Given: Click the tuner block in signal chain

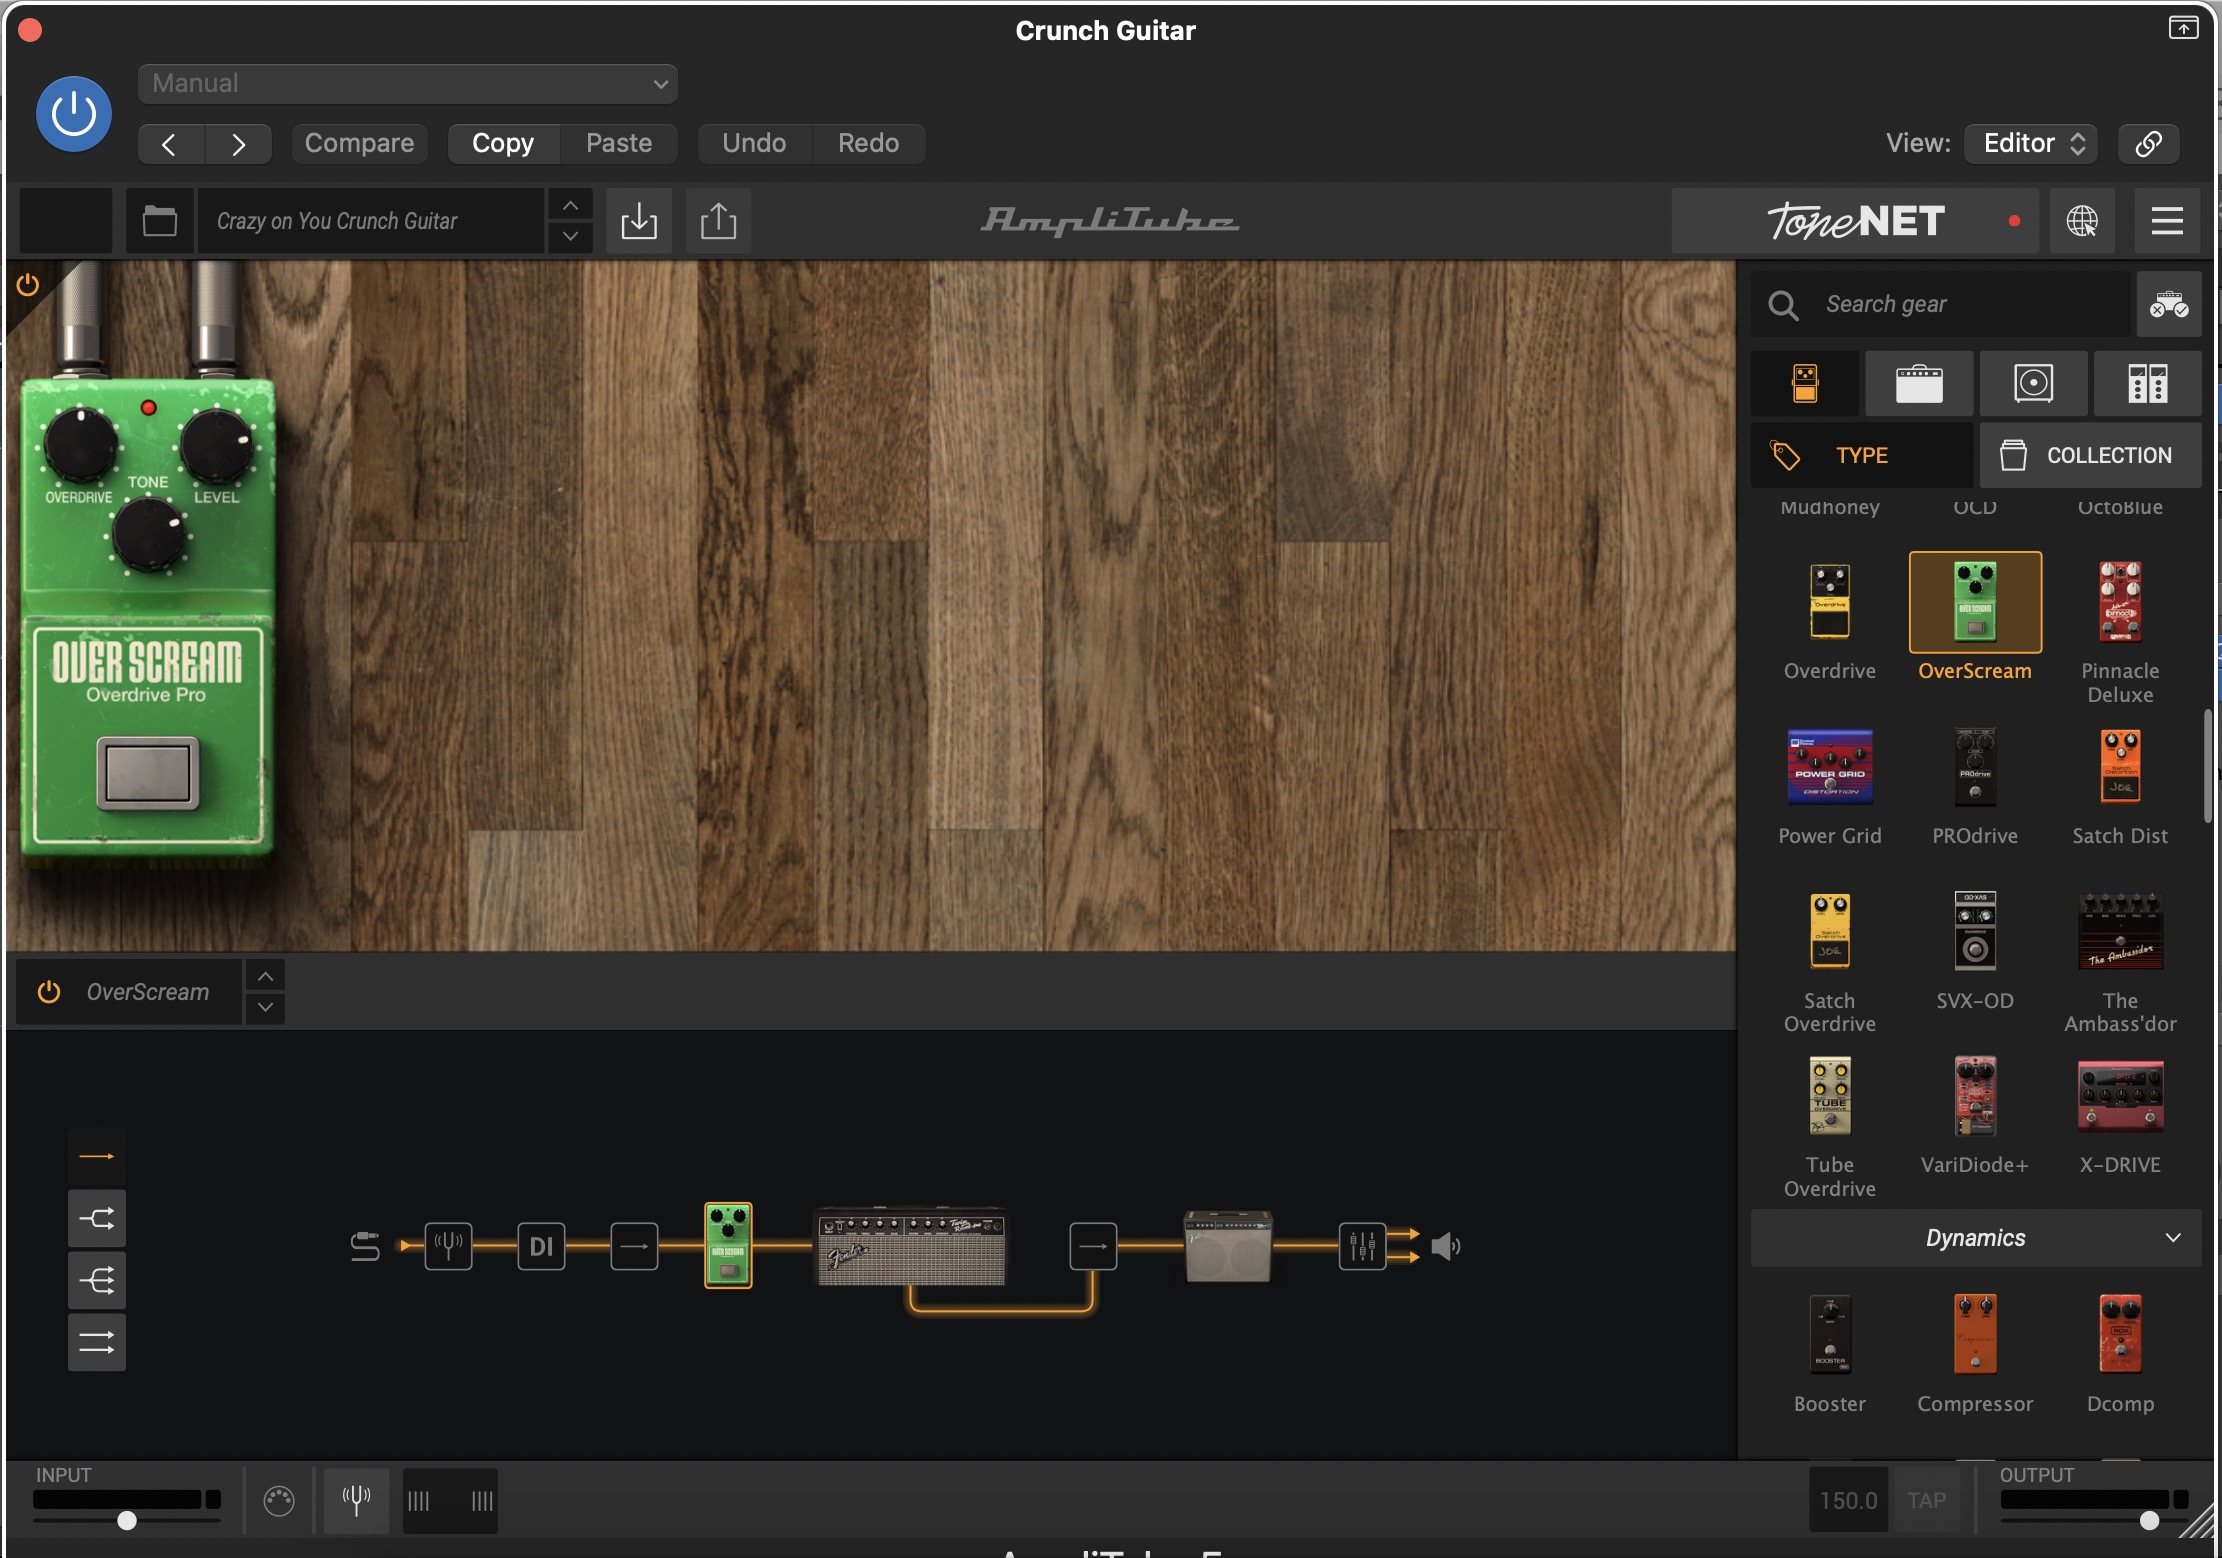Looking at the screenshot, I should pos(448,1246).
